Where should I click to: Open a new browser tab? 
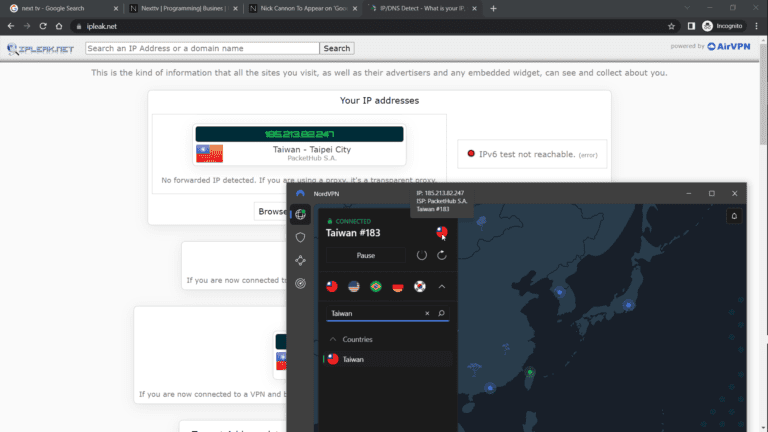pyautogui.click(x=493, y=8)
